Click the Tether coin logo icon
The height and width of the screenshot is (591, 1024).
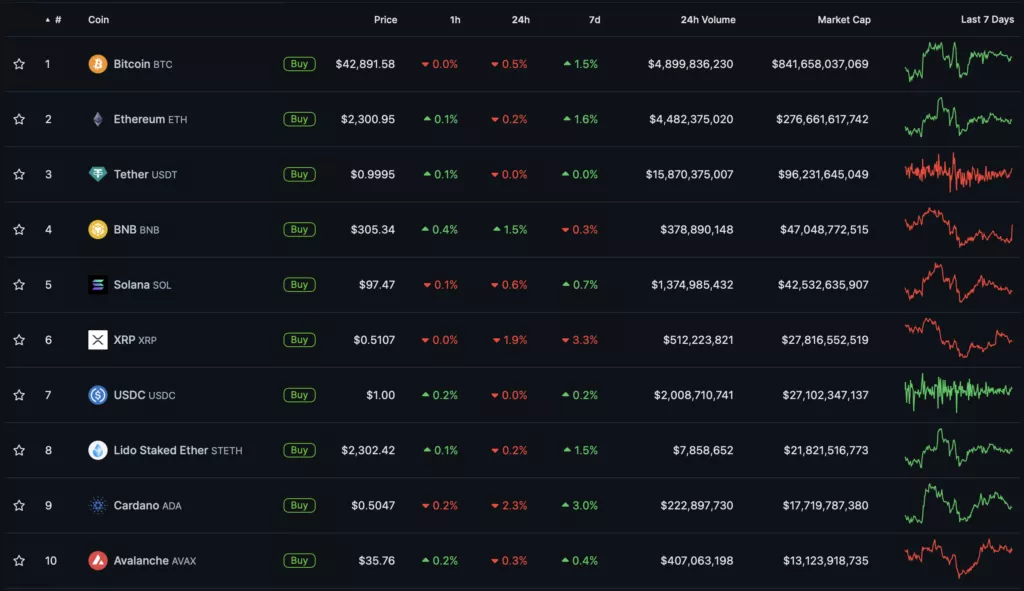[x=98, y=174]
